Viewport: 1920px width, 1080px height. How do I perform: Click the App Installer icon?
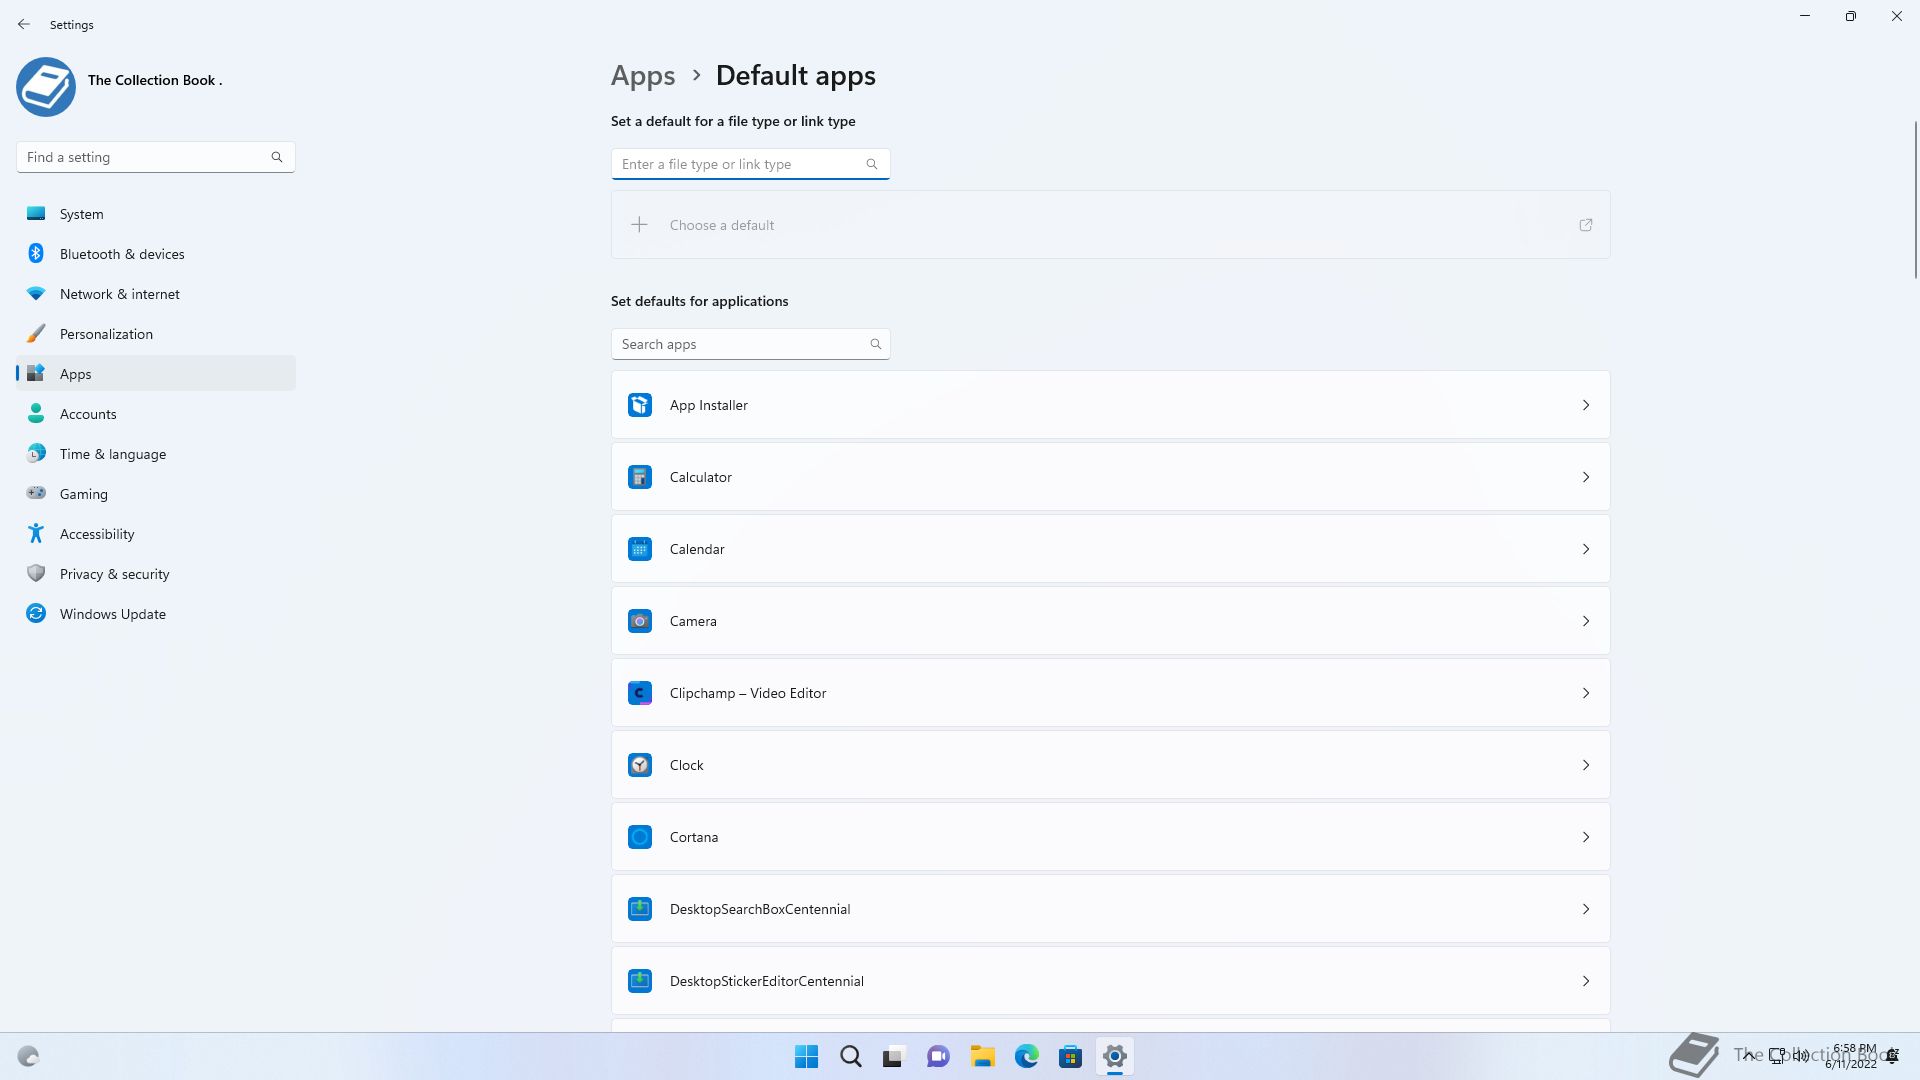(640, 405)
